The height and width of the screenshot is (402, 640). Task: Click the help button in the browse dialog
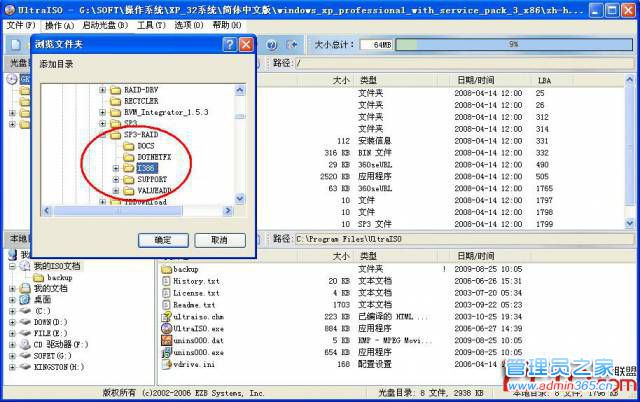click(230, 44)
